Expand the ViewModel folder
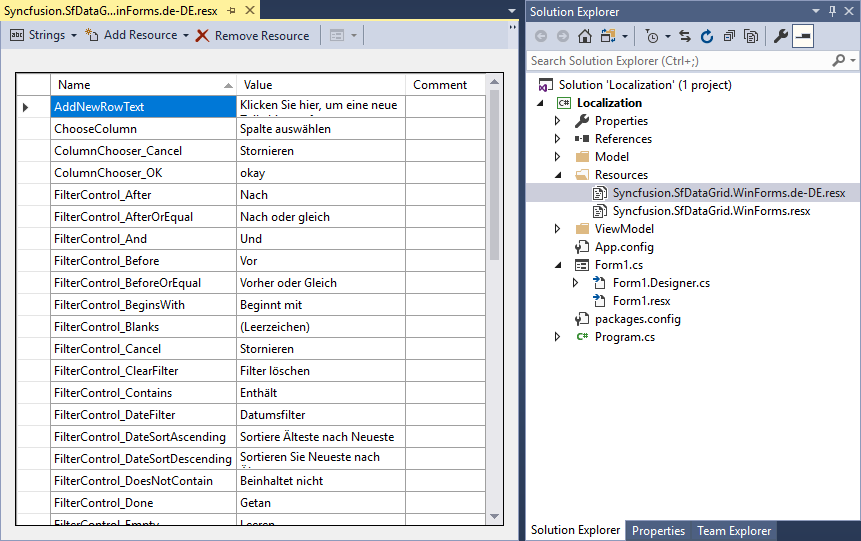The image size is (861, 541). pos(557,229)
